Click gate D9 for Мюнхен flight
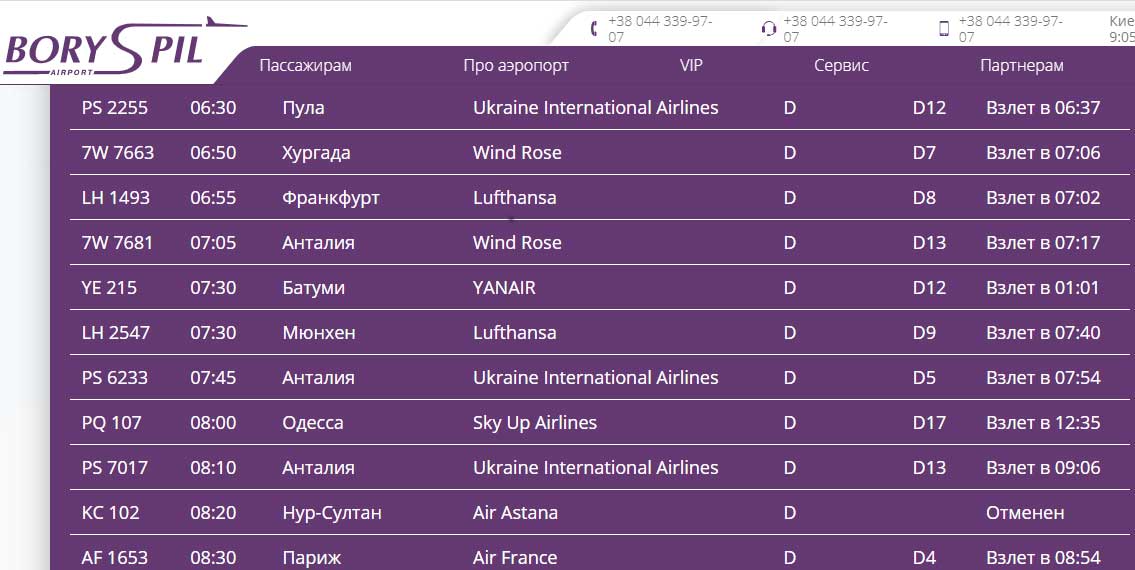Image resolution: width=1135 pixels, height=570 pixels. 924,332
